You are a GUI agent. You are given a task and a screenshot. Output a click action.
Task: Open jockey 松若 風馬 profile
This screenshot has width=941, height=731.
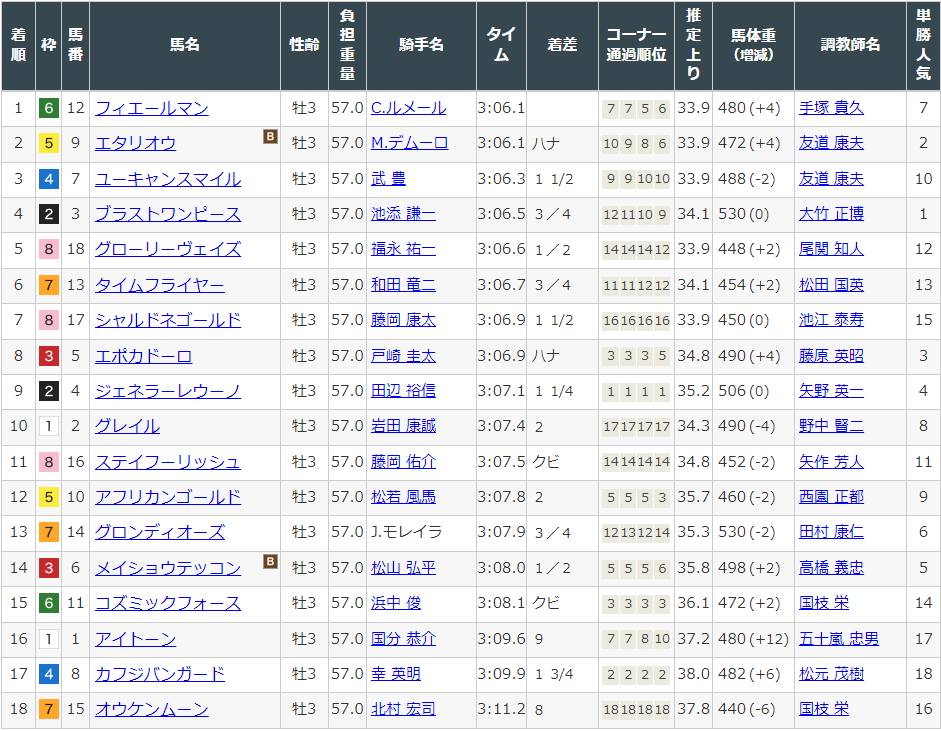pos(403,497)
